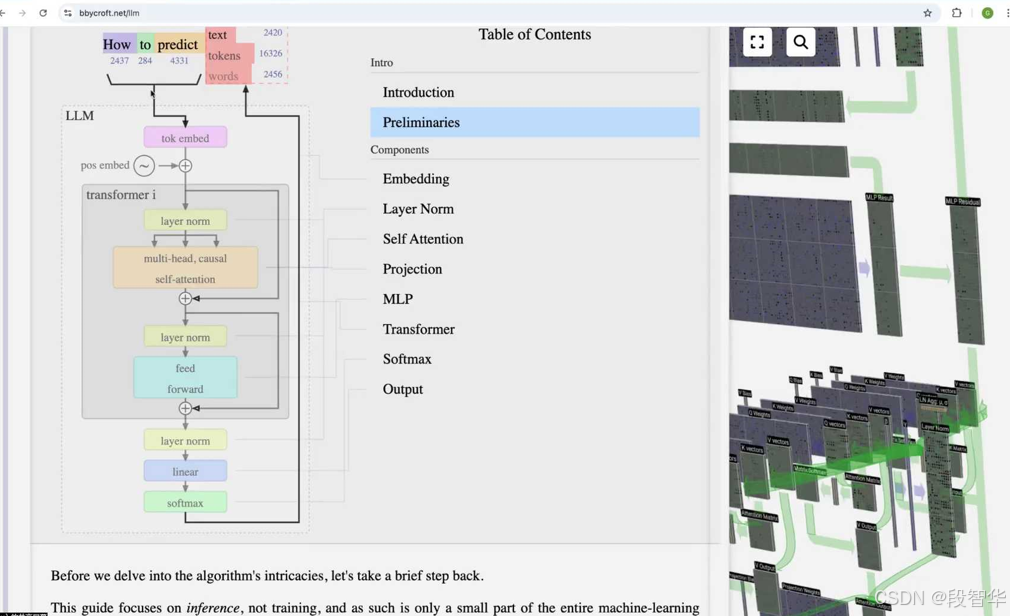Jump to the Embedding section
Image resolution: width=1010 pixels, height=616 pixels.
tap(416, 179)
